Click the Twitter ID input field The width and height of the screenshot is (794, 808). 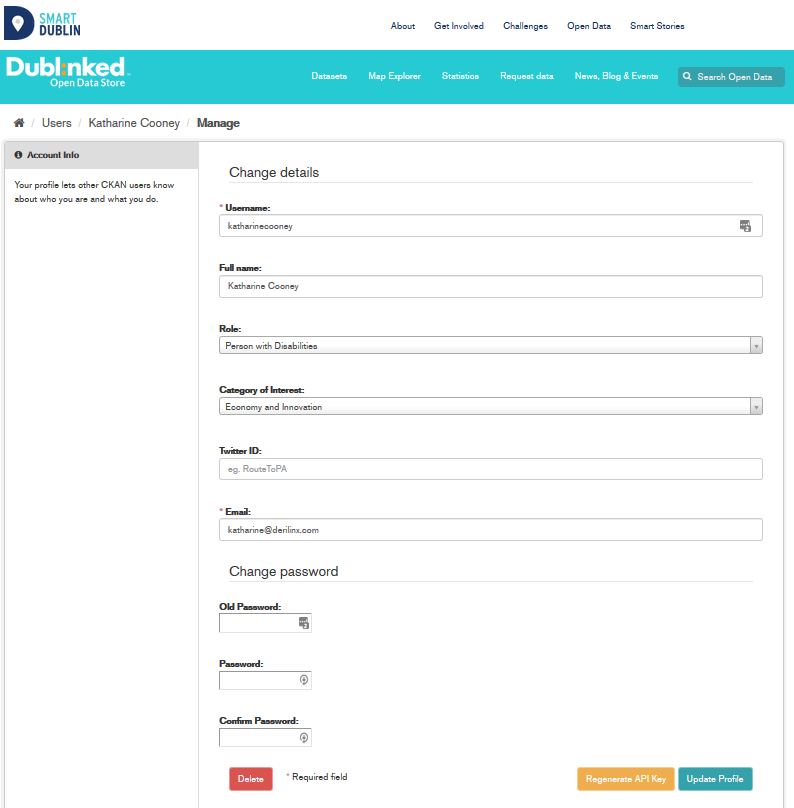click(x=490, y=469)
